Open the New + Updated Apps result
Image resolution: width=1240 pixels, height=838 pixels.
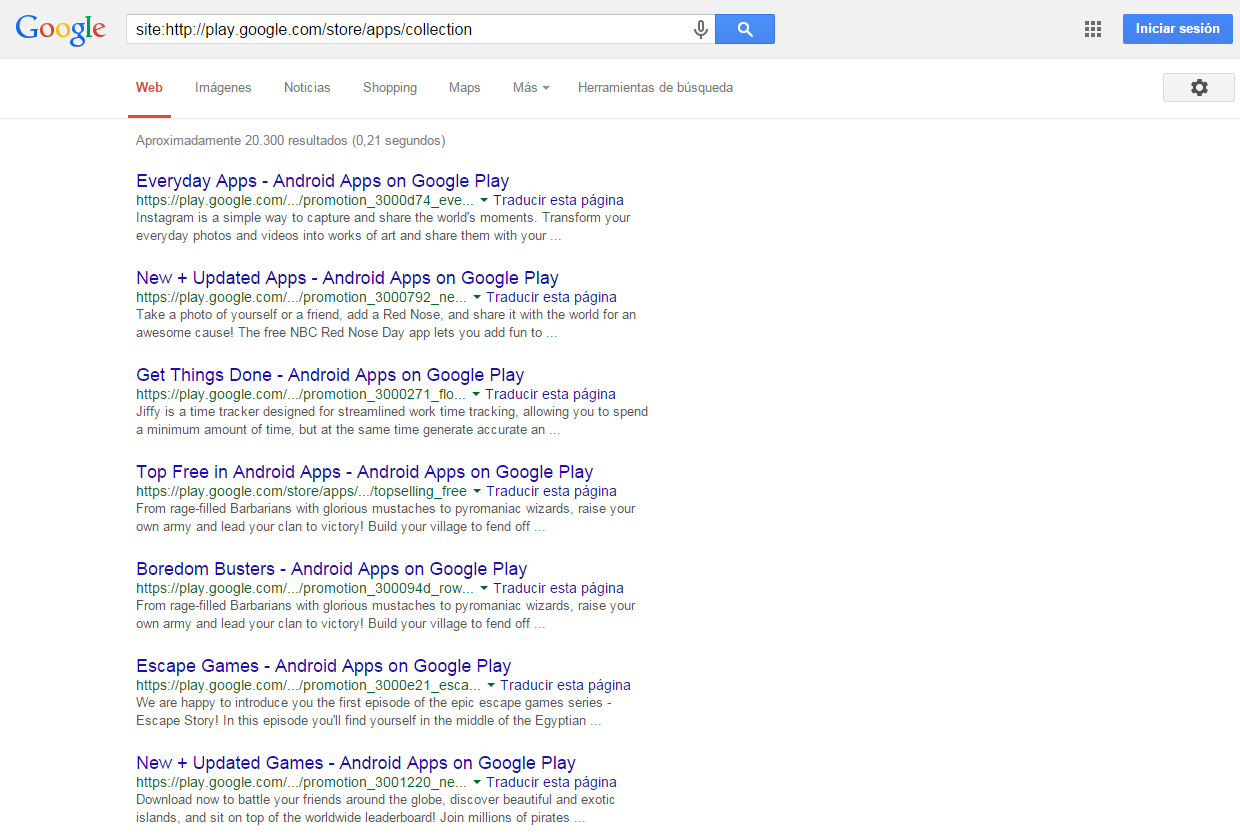(347, 278)
